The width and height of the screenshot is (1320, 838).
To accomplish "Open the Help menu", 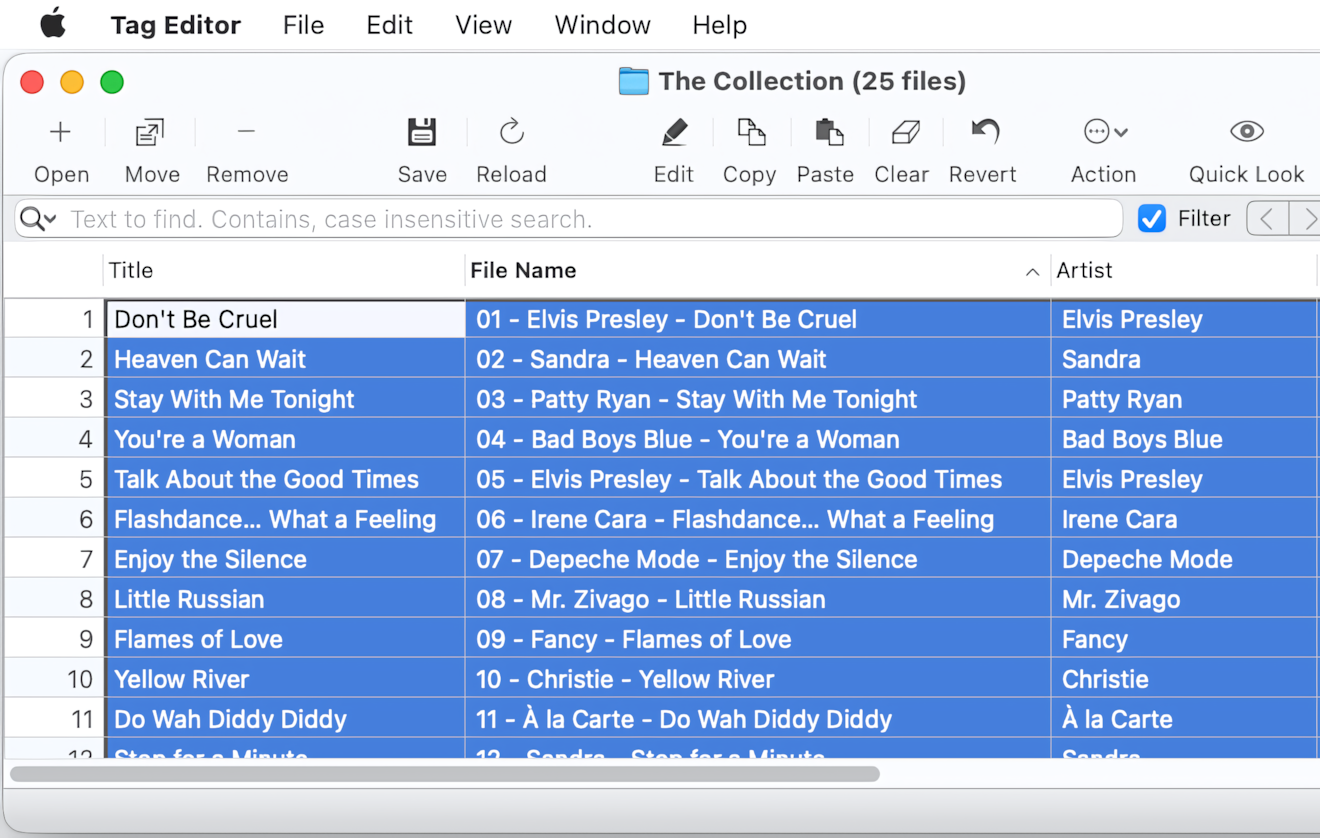I will pos(719,25).
